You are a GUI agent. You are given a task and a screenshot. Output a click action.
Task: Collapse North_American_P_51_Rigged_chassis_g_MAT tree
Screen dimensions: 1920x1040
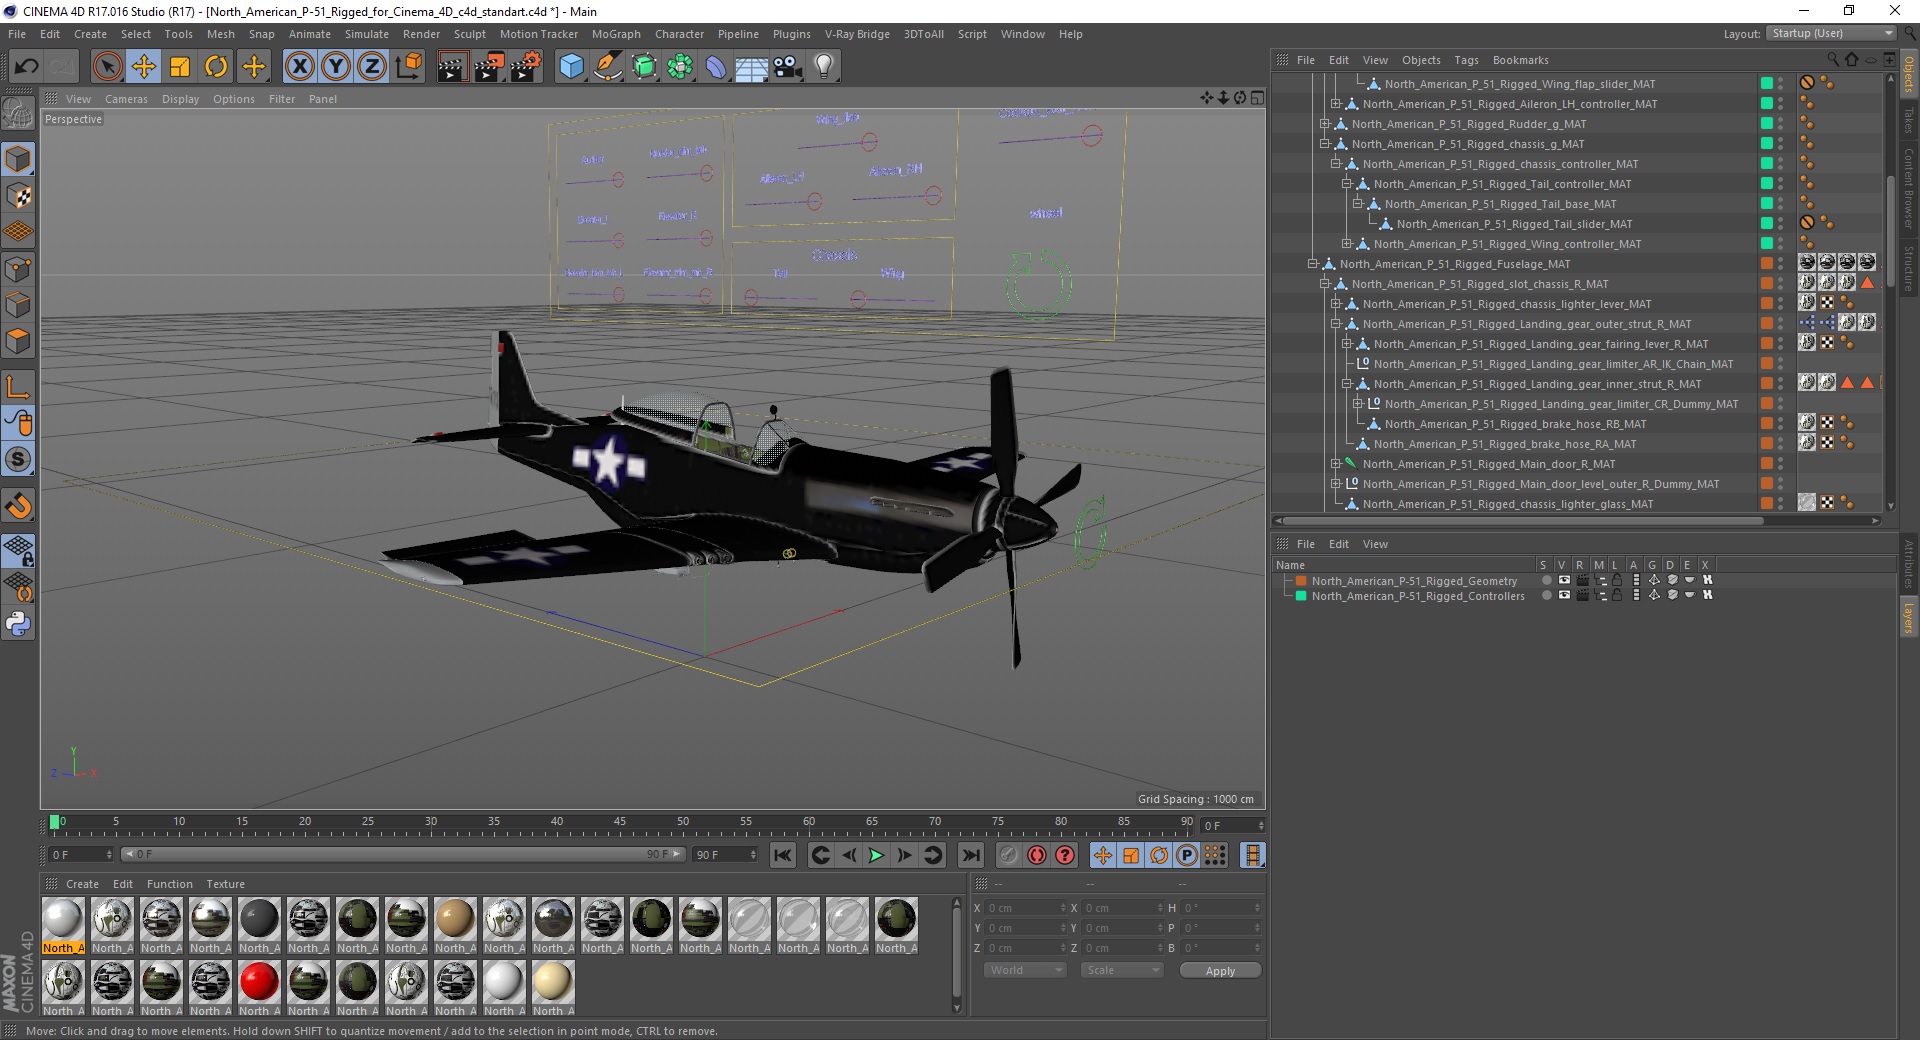1325,144
